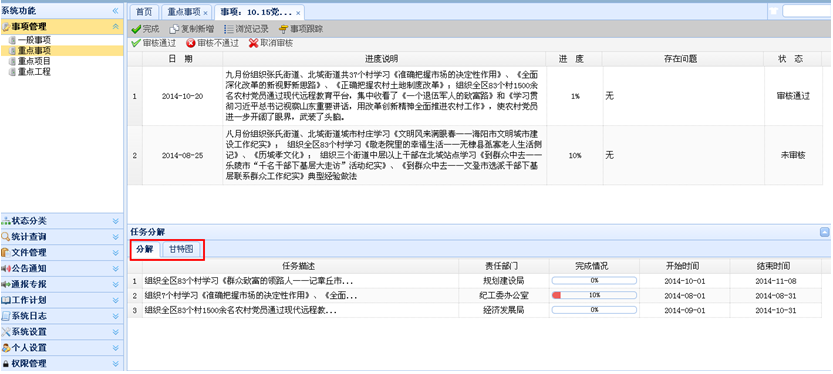Click the 任务描述 column header
The height and width of the screenshot is (374, 833).
pyautogui.click(x=300, y=266)
